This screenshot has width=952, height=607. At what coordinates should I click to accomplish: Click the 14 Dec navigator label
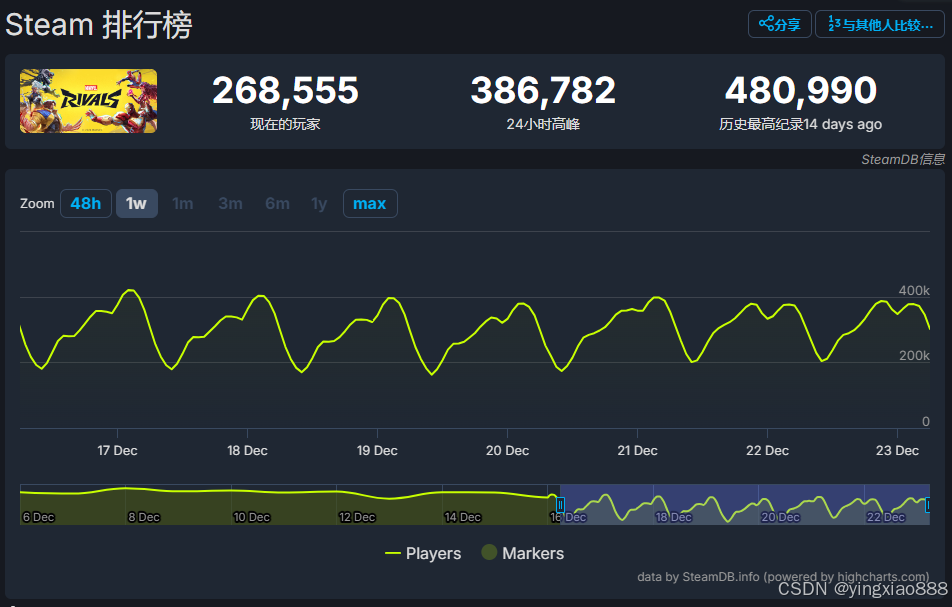pyautogui.click(x=463, y=517)
